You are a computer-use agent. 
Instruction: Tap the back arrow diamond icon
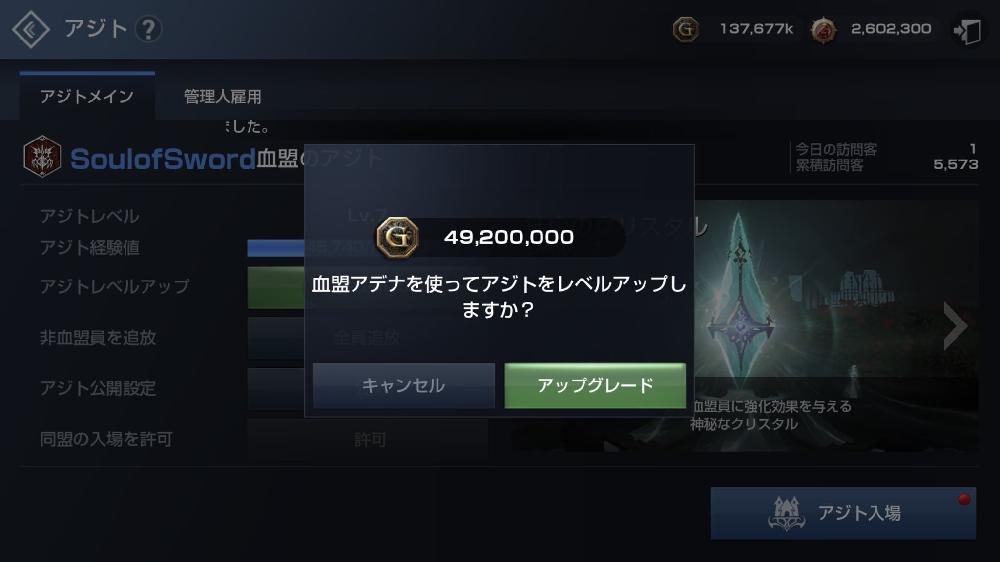pos(31,29)
